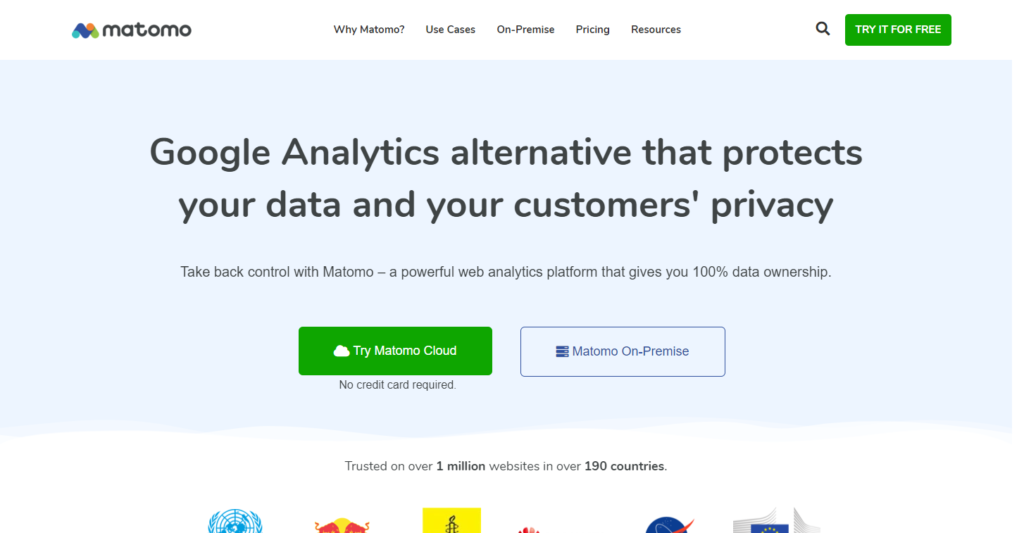Click the yellow Amnesty International logo
The height and width of the screenshot is (533, 1024).
click(x=451, y=521)
